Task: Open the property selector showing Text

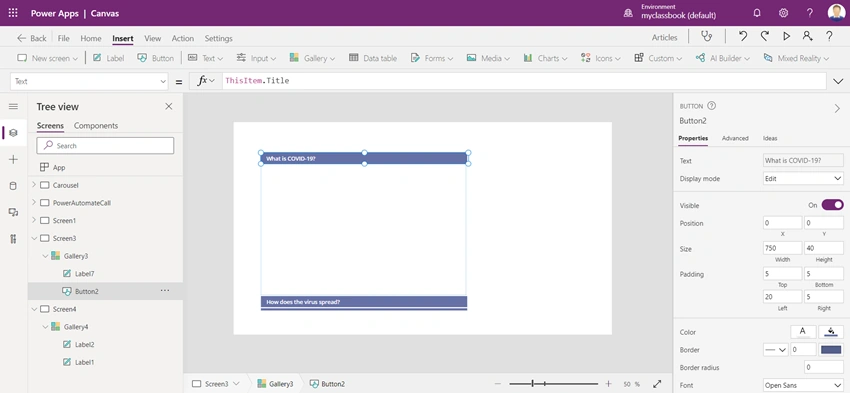Action: (89, 81)
